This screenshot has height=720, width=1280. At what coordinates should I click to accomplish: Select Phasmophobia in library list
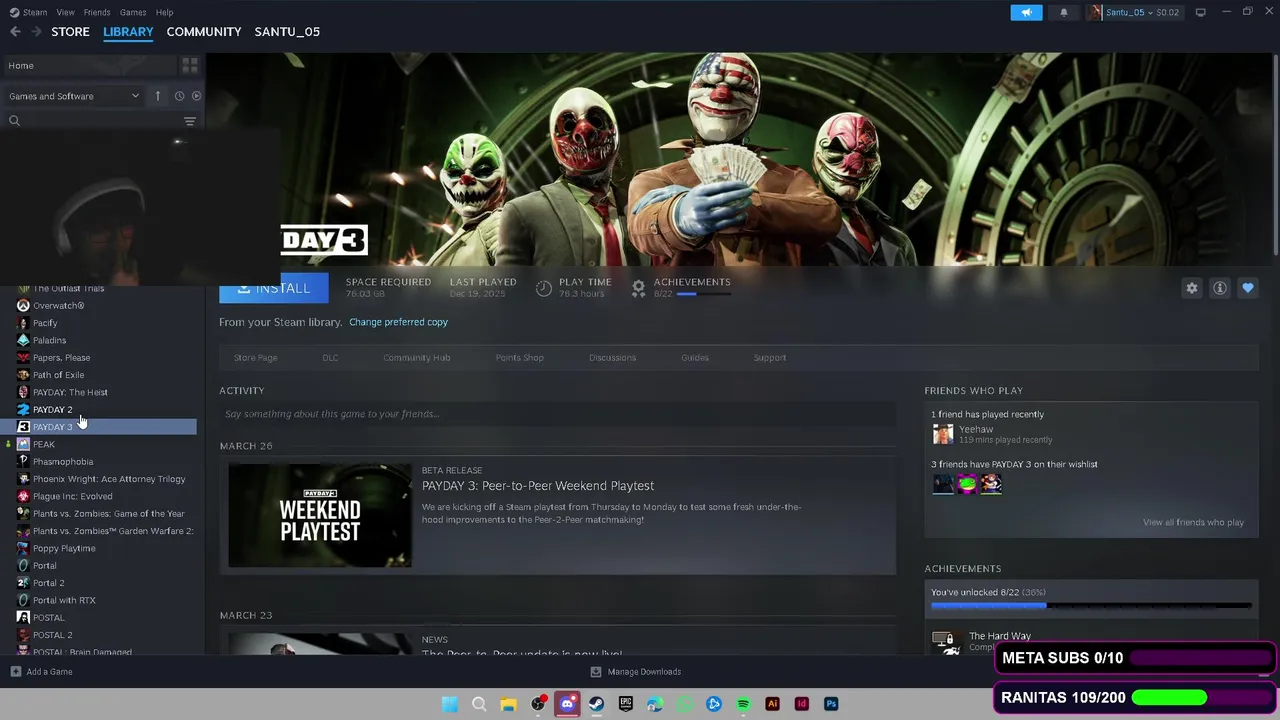[x=63, y=461]
